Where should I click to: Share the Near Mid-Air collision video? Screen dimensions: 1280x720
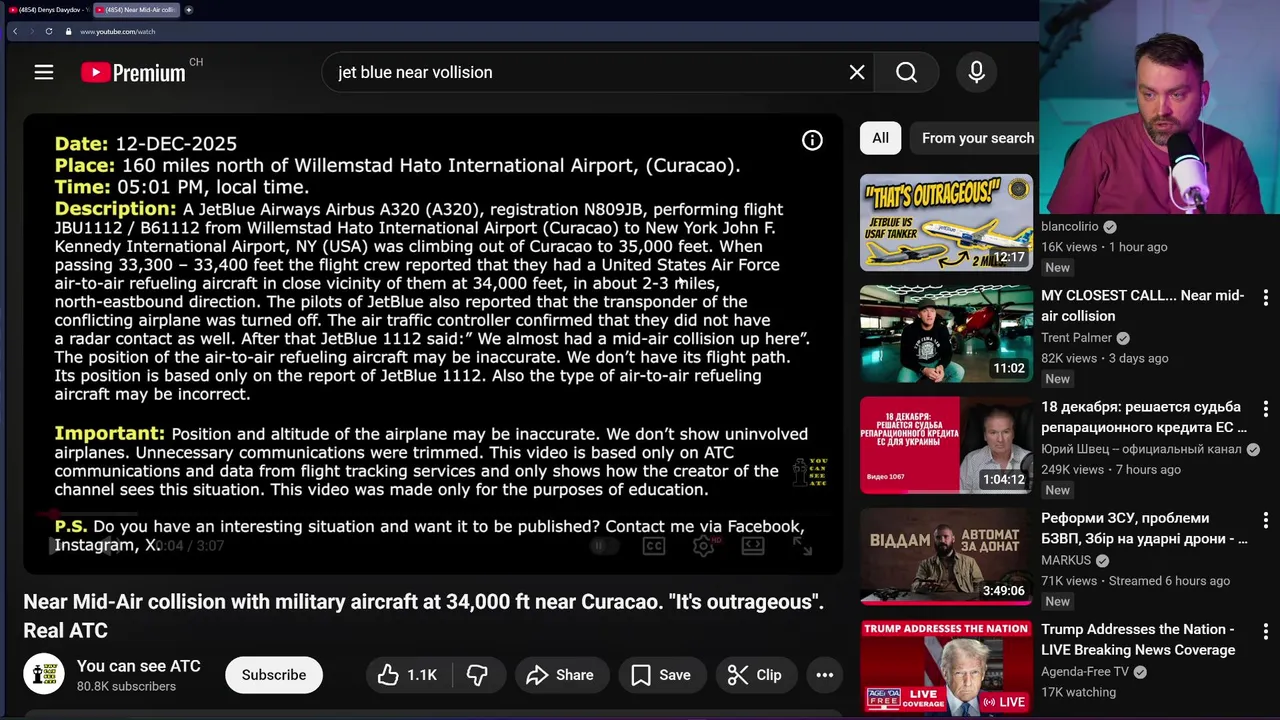coord(560,675)
